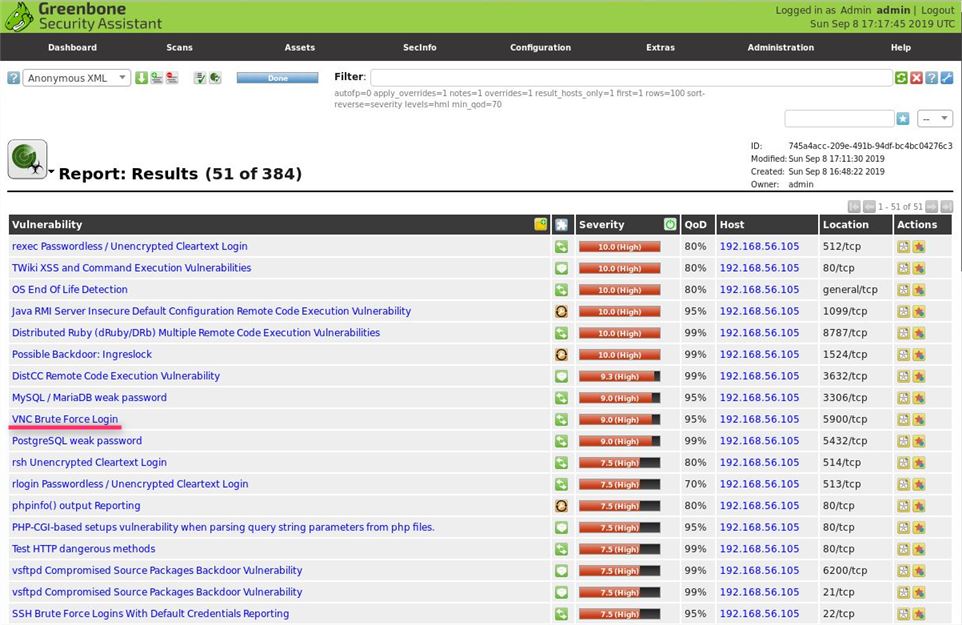Image resolution: width=962 pixels, height=625 pixels.
Task: Click the Greenbone dragon logo
Action: (x=18, y=17)
